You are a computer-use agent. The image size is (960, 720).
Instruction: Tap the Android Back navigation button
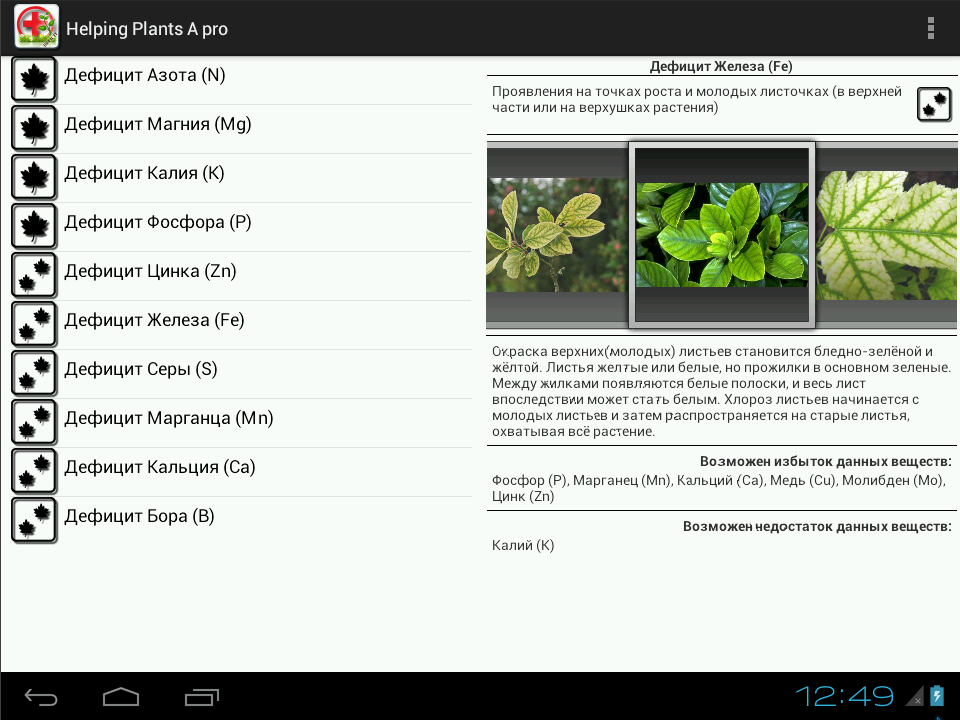(x=40, y=697)
